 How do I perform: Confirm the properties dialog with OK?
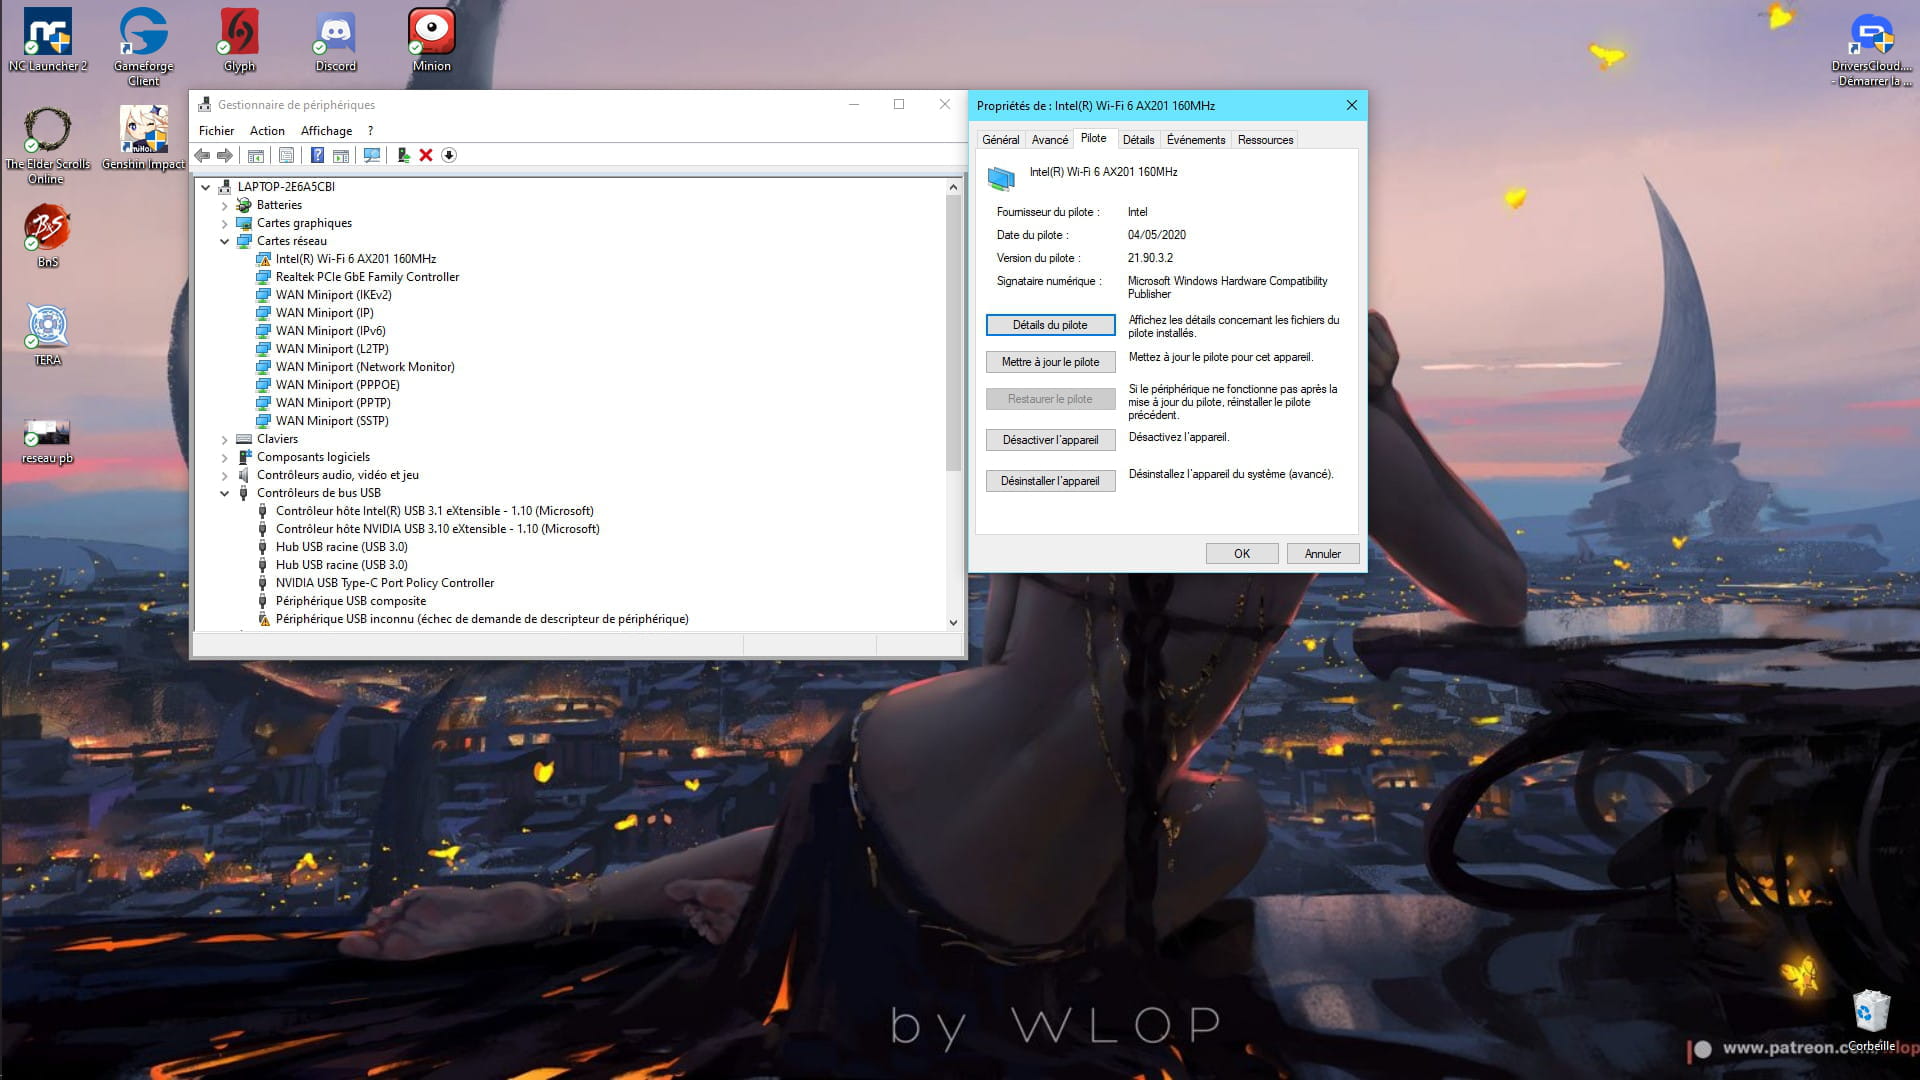[x=1242, y=554]
